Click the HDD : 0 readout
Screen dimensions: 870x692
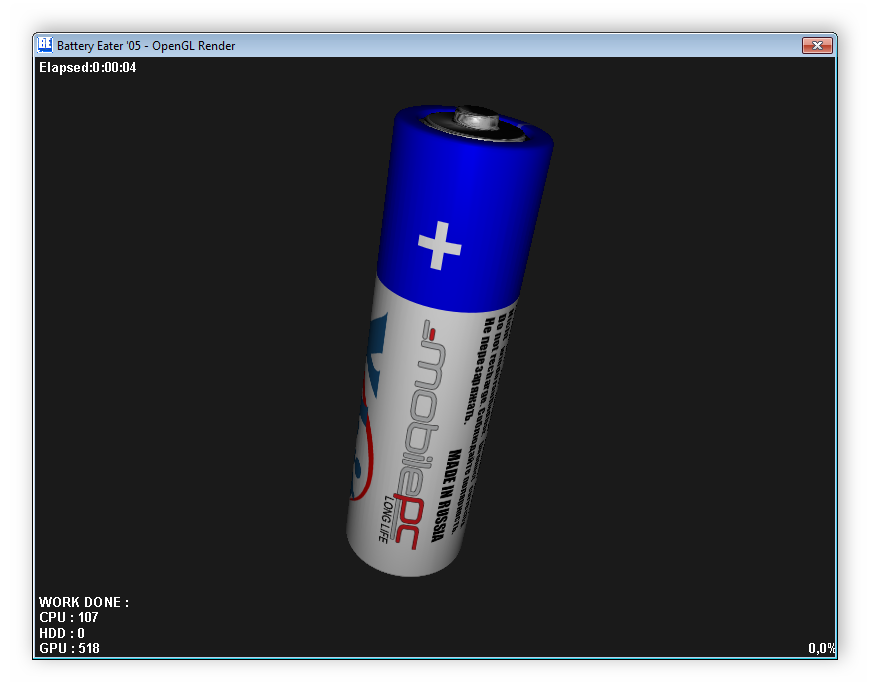62,633
